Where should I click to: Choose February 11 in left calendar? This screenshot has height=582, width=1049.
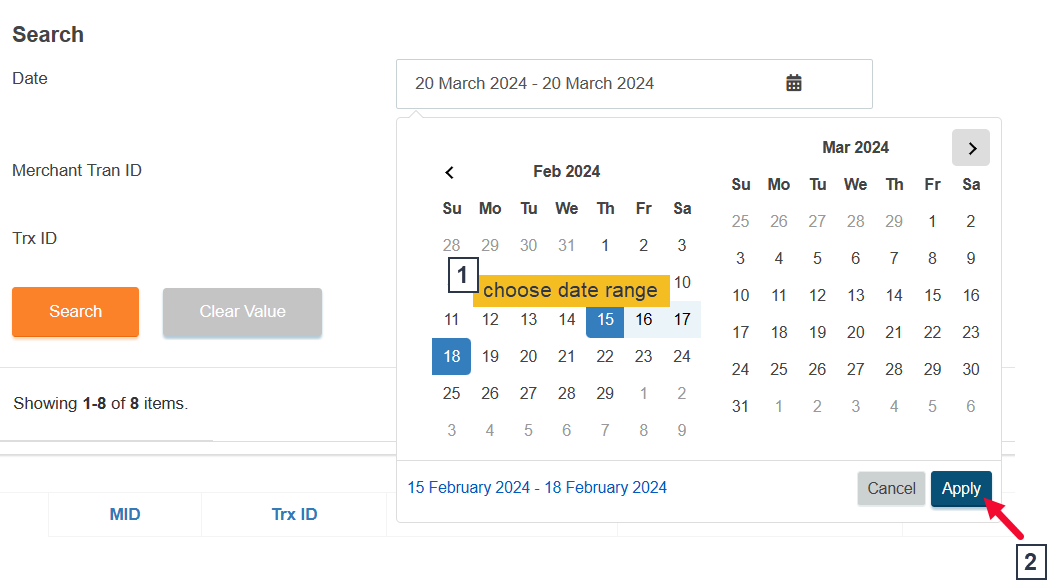click(451, 320)
